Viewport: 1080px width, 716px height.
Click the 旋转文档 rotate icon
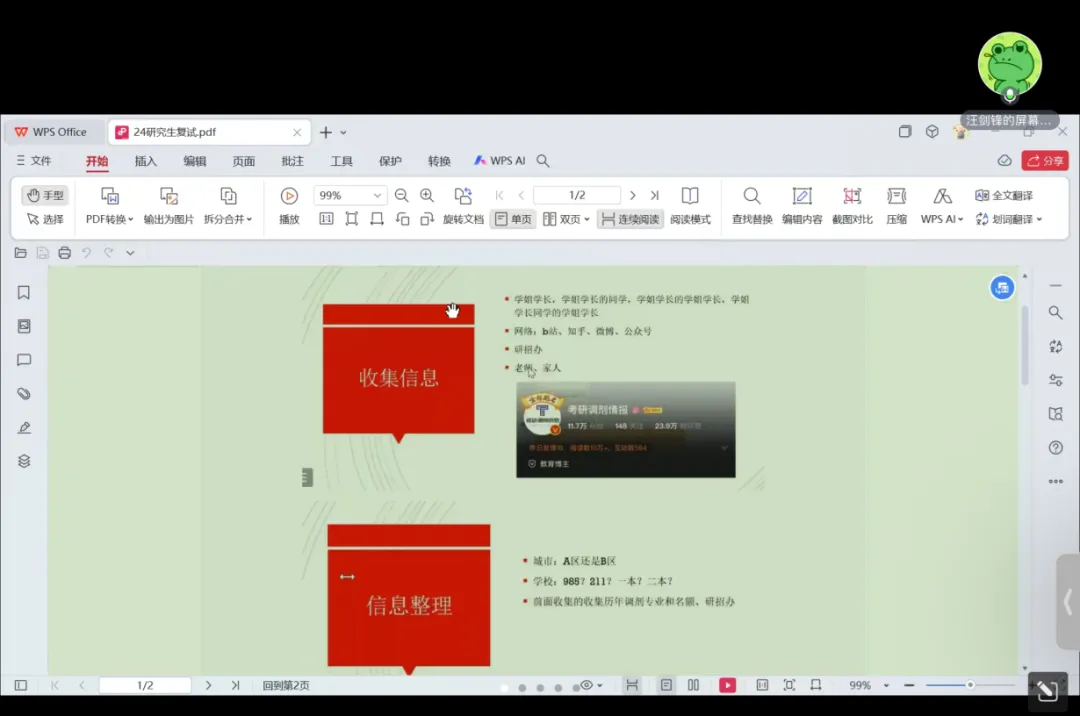pos(463,197)
